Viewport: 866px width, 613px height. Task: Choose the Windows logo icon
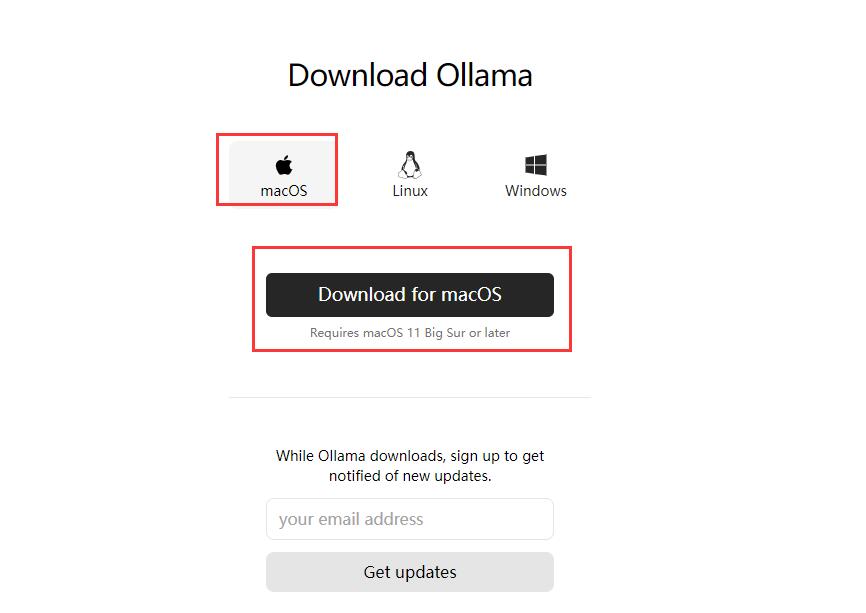click(x=536, y=165)
